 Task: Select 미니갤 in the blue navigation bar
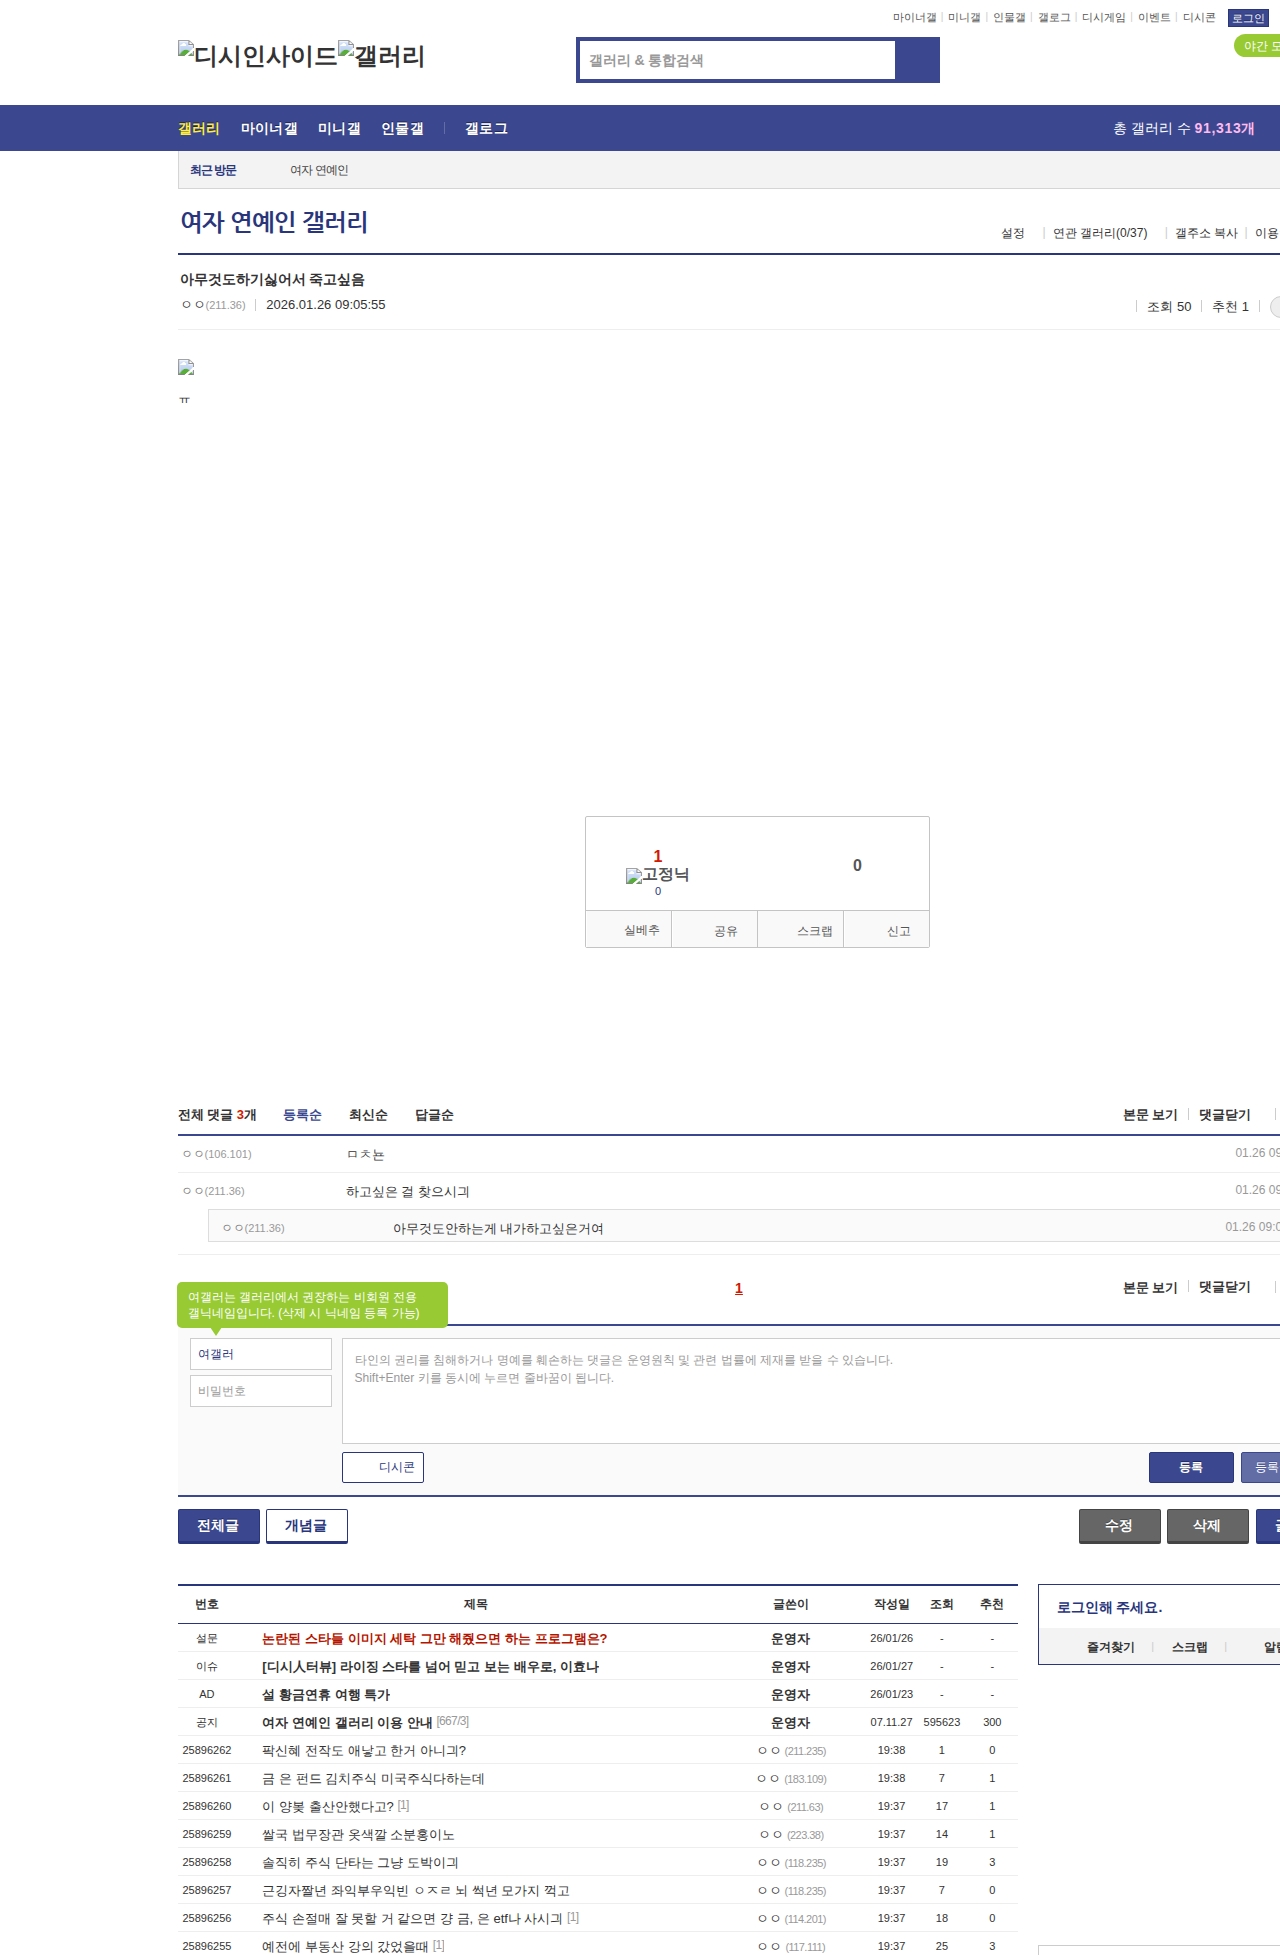pyautogui.click(x=339, y=129)
